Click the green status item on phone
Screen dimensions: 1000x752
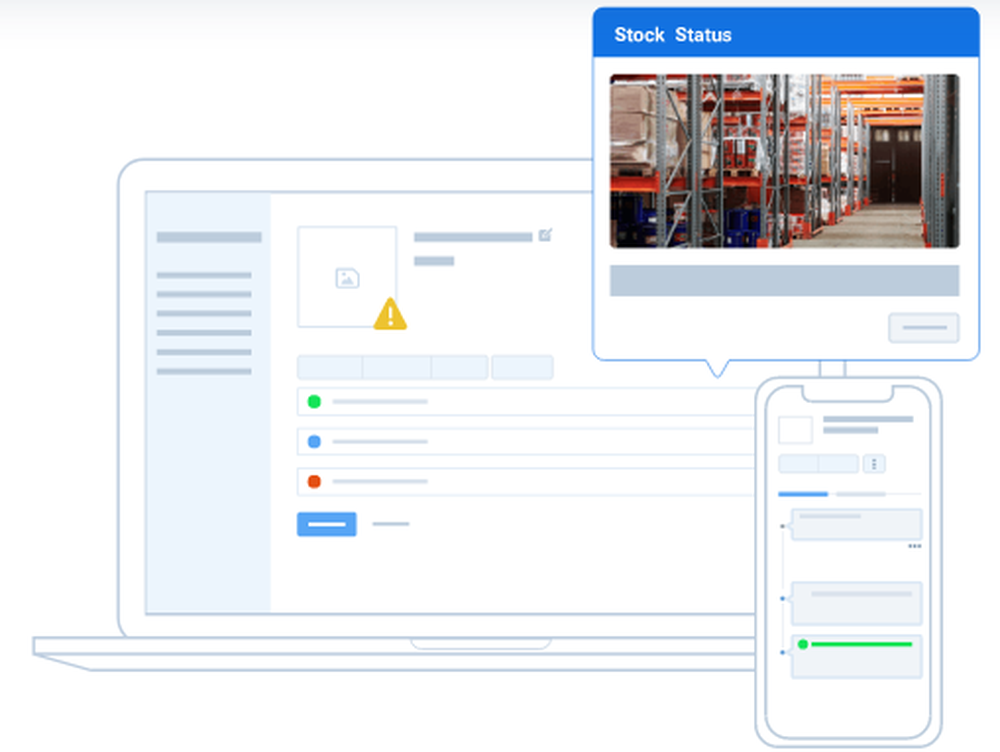857,656
